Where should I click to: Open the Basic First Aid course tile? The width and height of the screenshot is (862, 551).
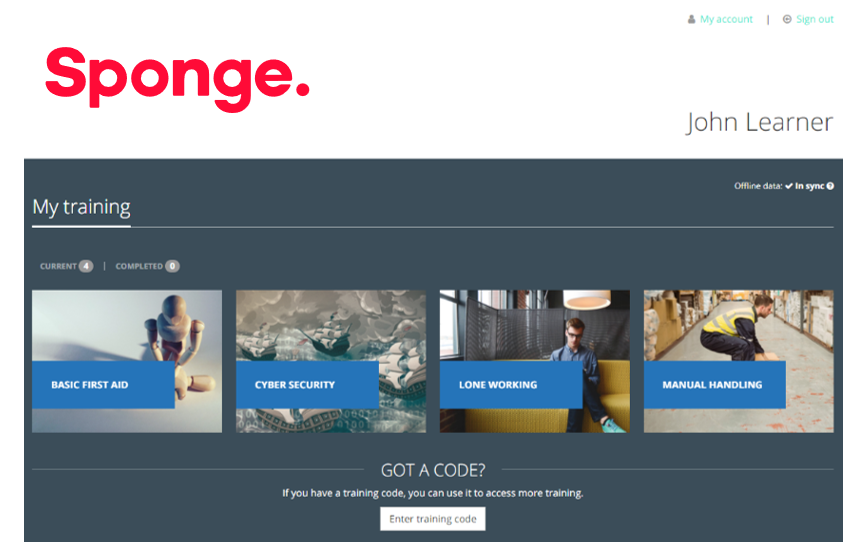(127, 361)
